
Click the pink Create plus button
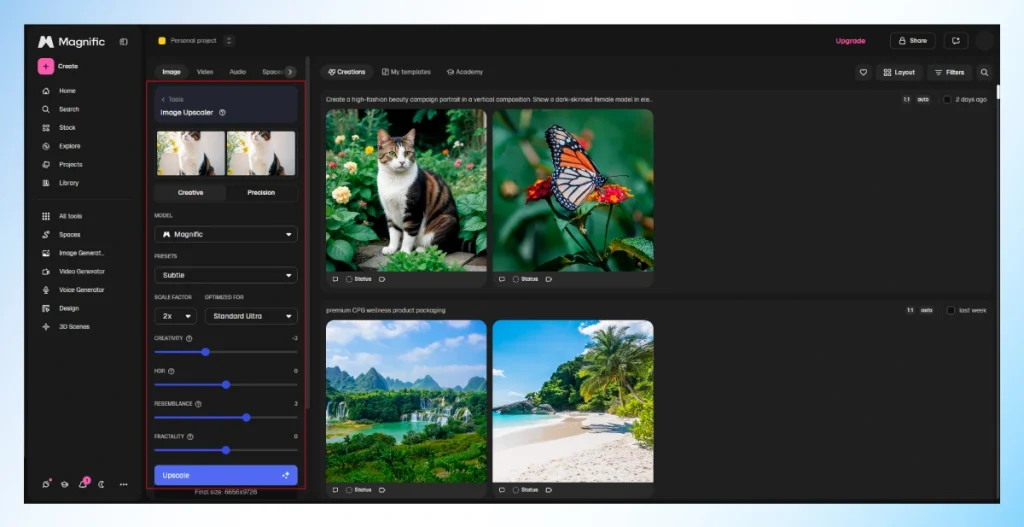tap(46, 66)
